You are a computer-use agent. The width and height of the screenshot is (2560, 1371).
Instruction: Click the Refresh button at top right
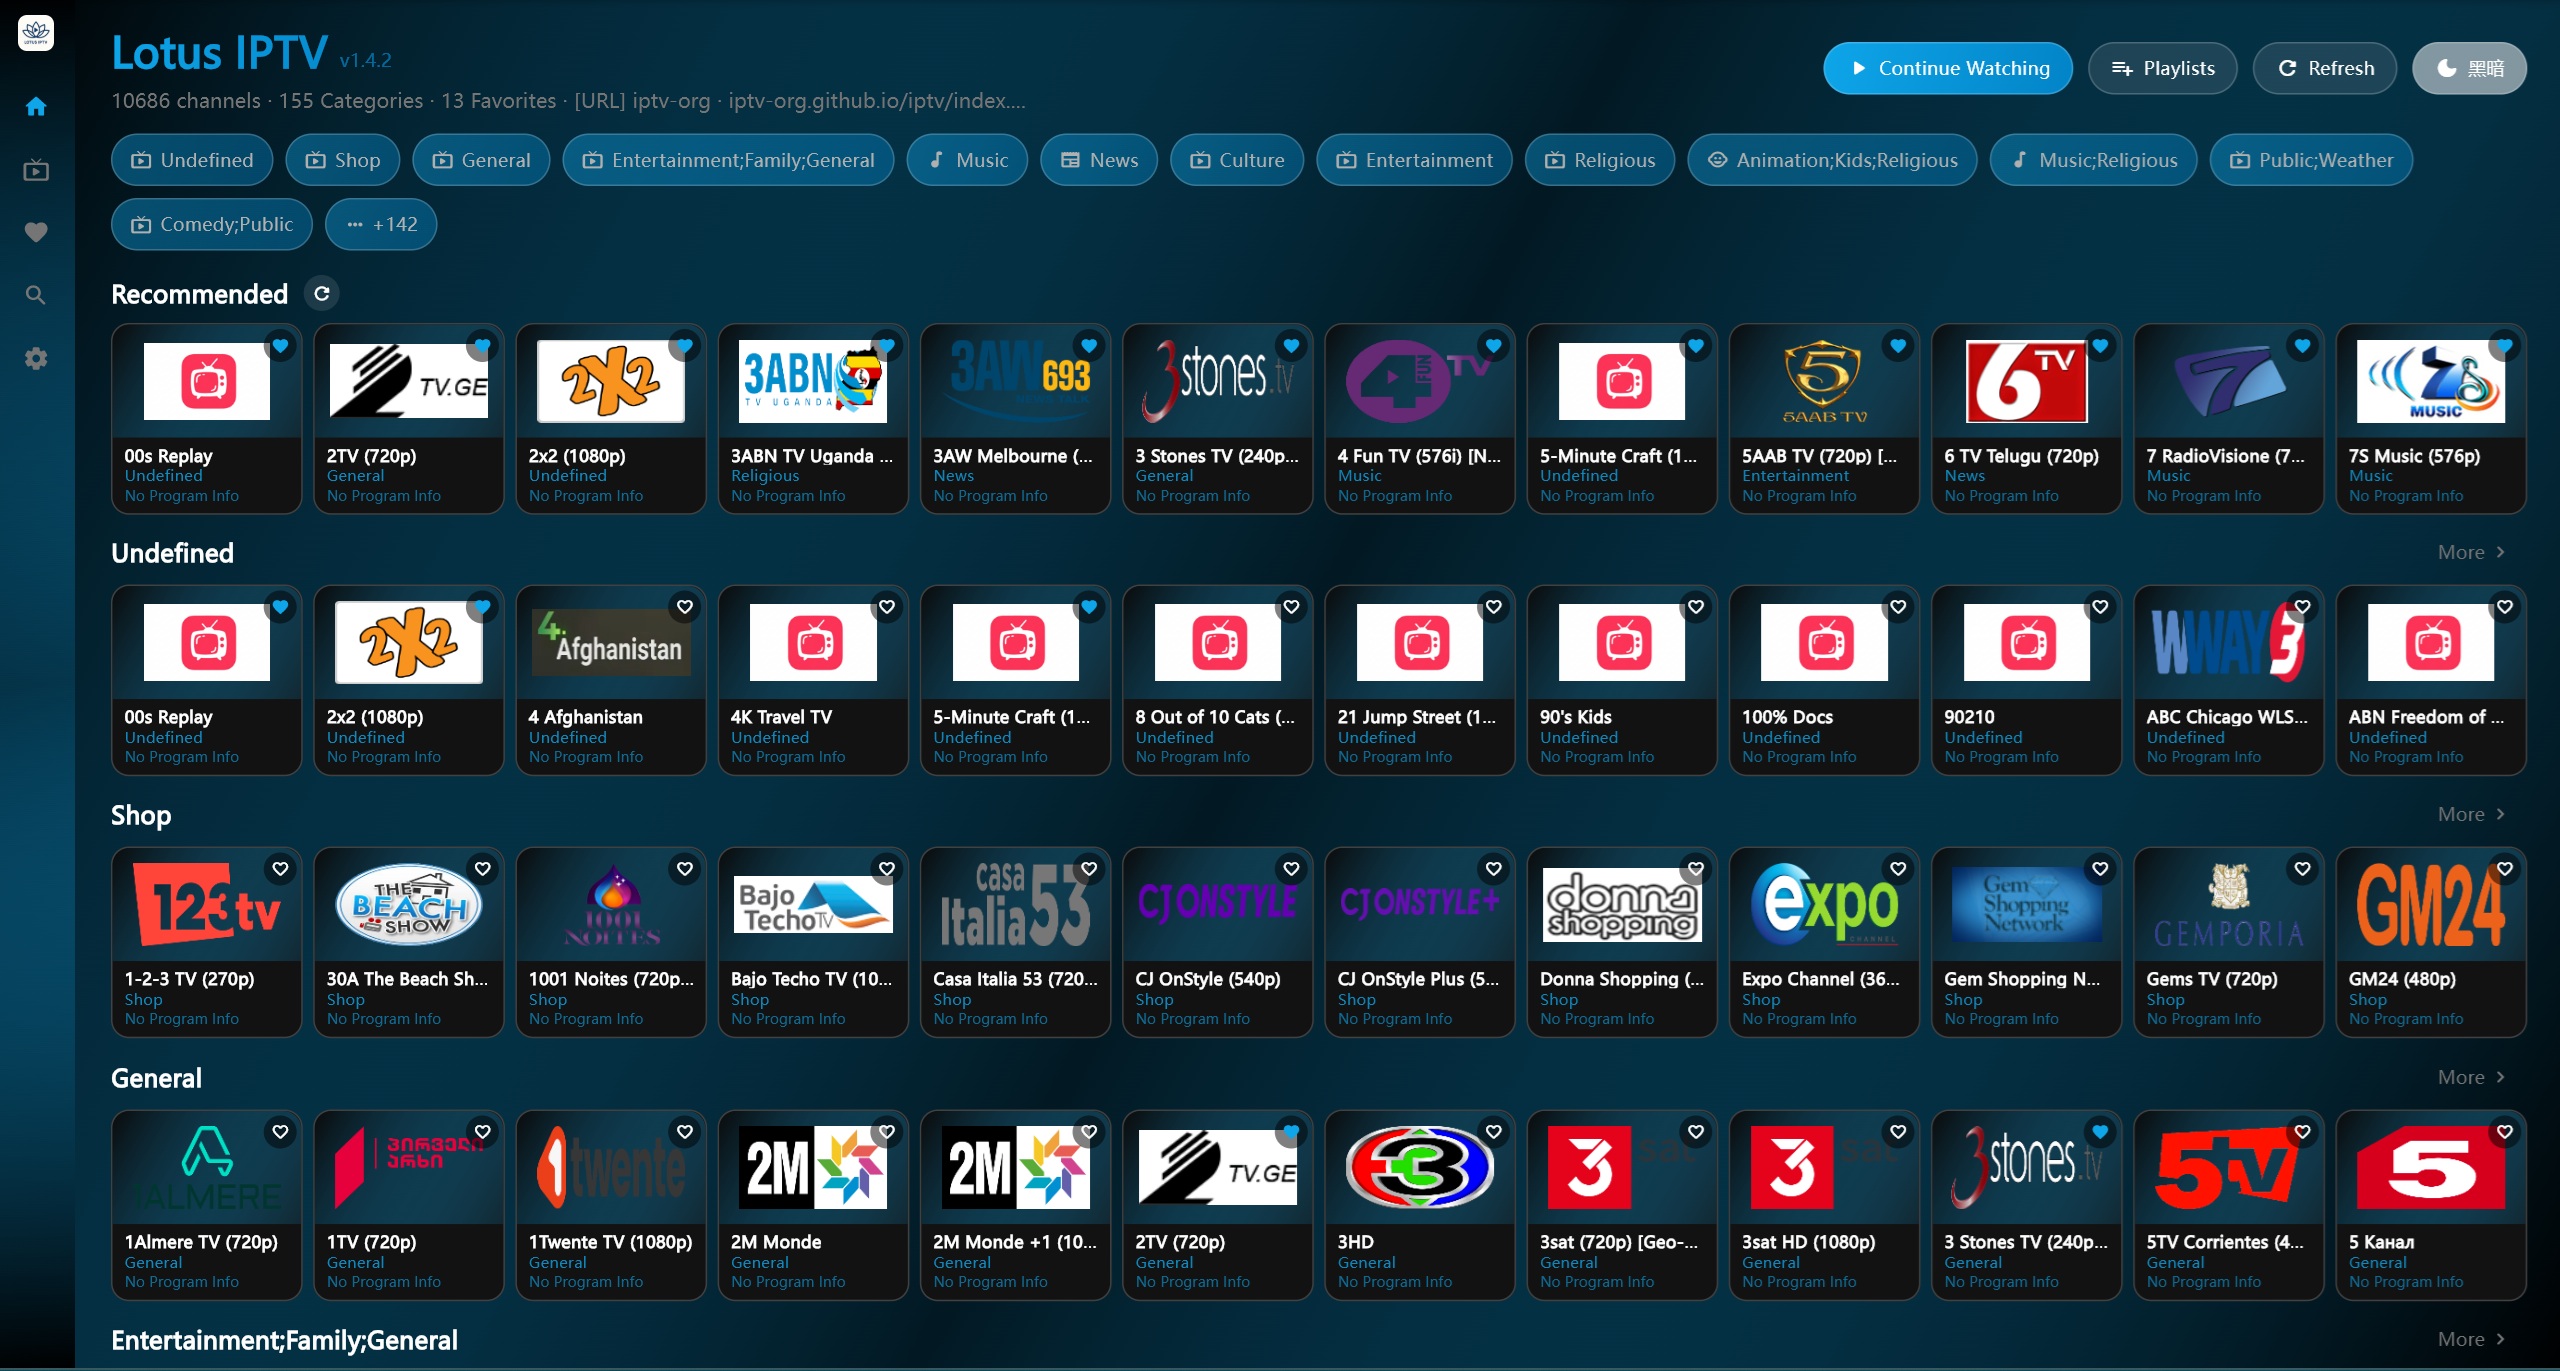[2324, 68]
